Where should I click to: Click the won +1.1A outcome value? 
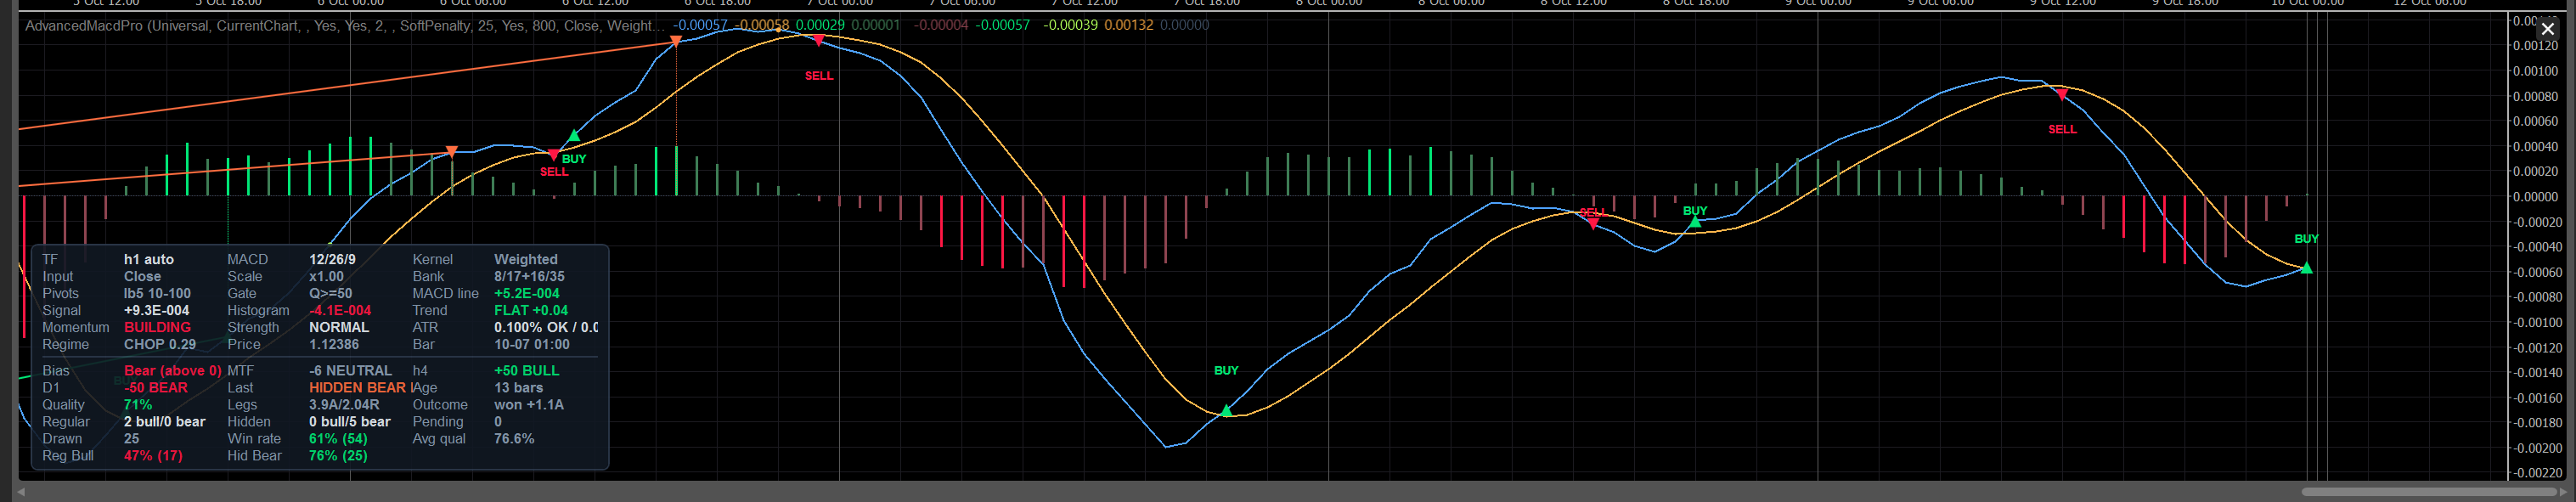coord(529,405)
